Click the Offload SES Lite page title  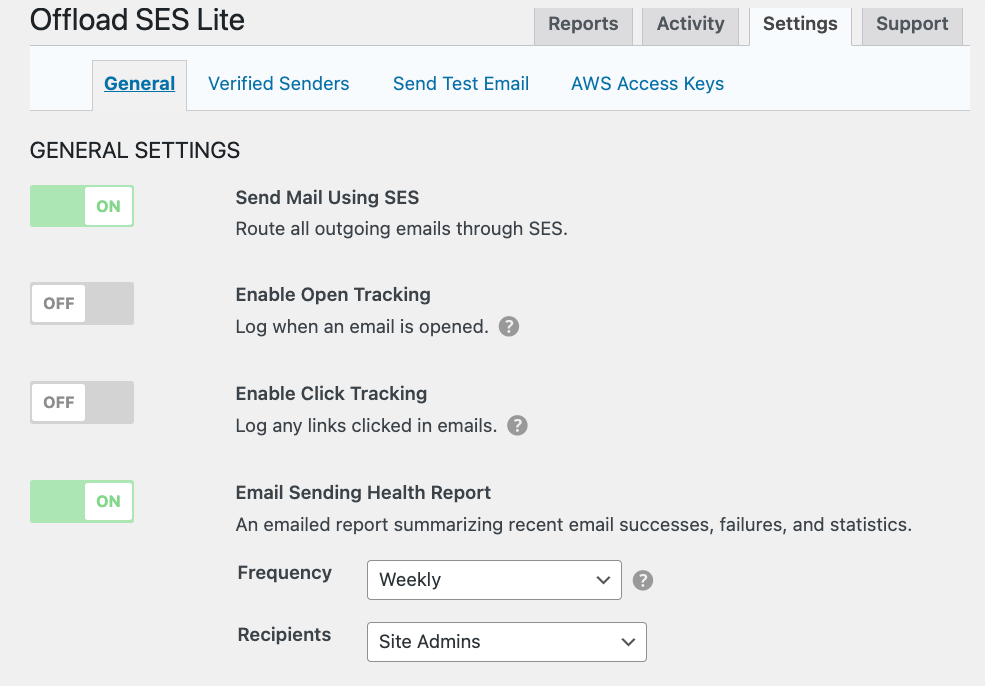[x=137, y=19]
